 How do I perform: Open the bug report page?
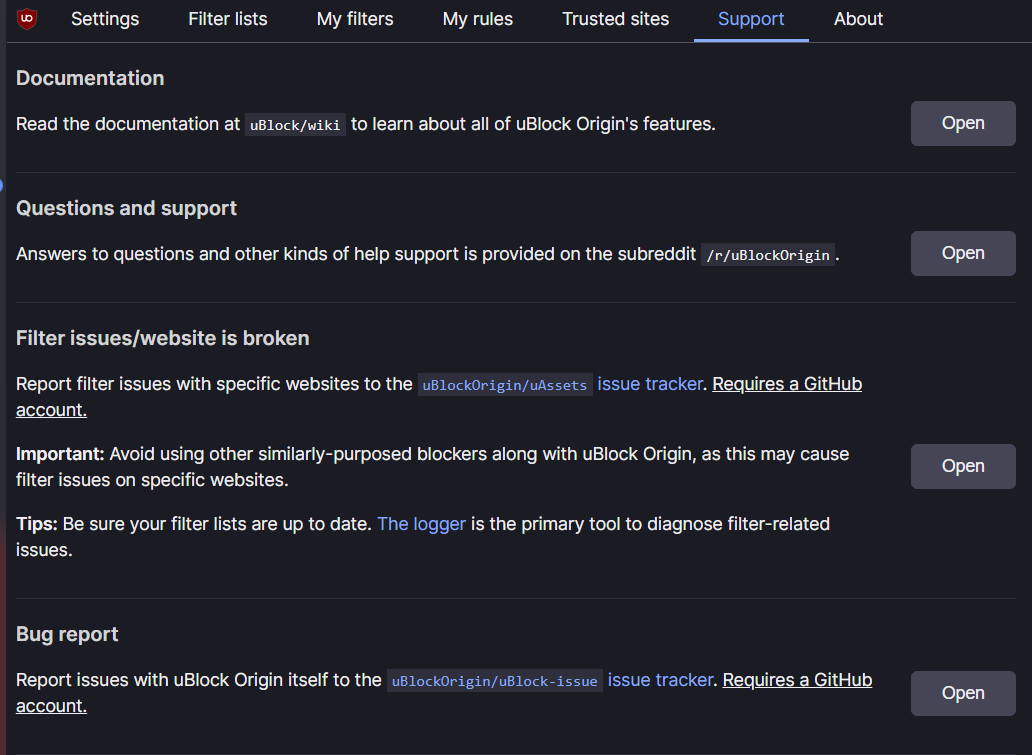click(x=961, y=693)
